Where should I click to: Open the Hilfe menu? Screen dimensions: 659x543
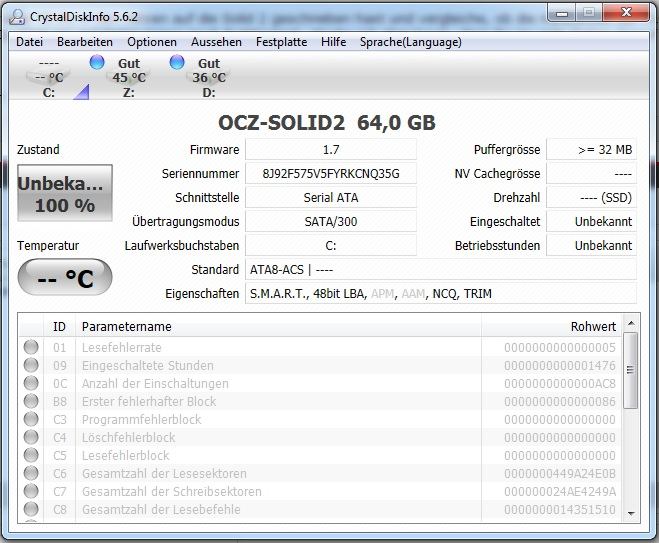[x=333, y=42]
